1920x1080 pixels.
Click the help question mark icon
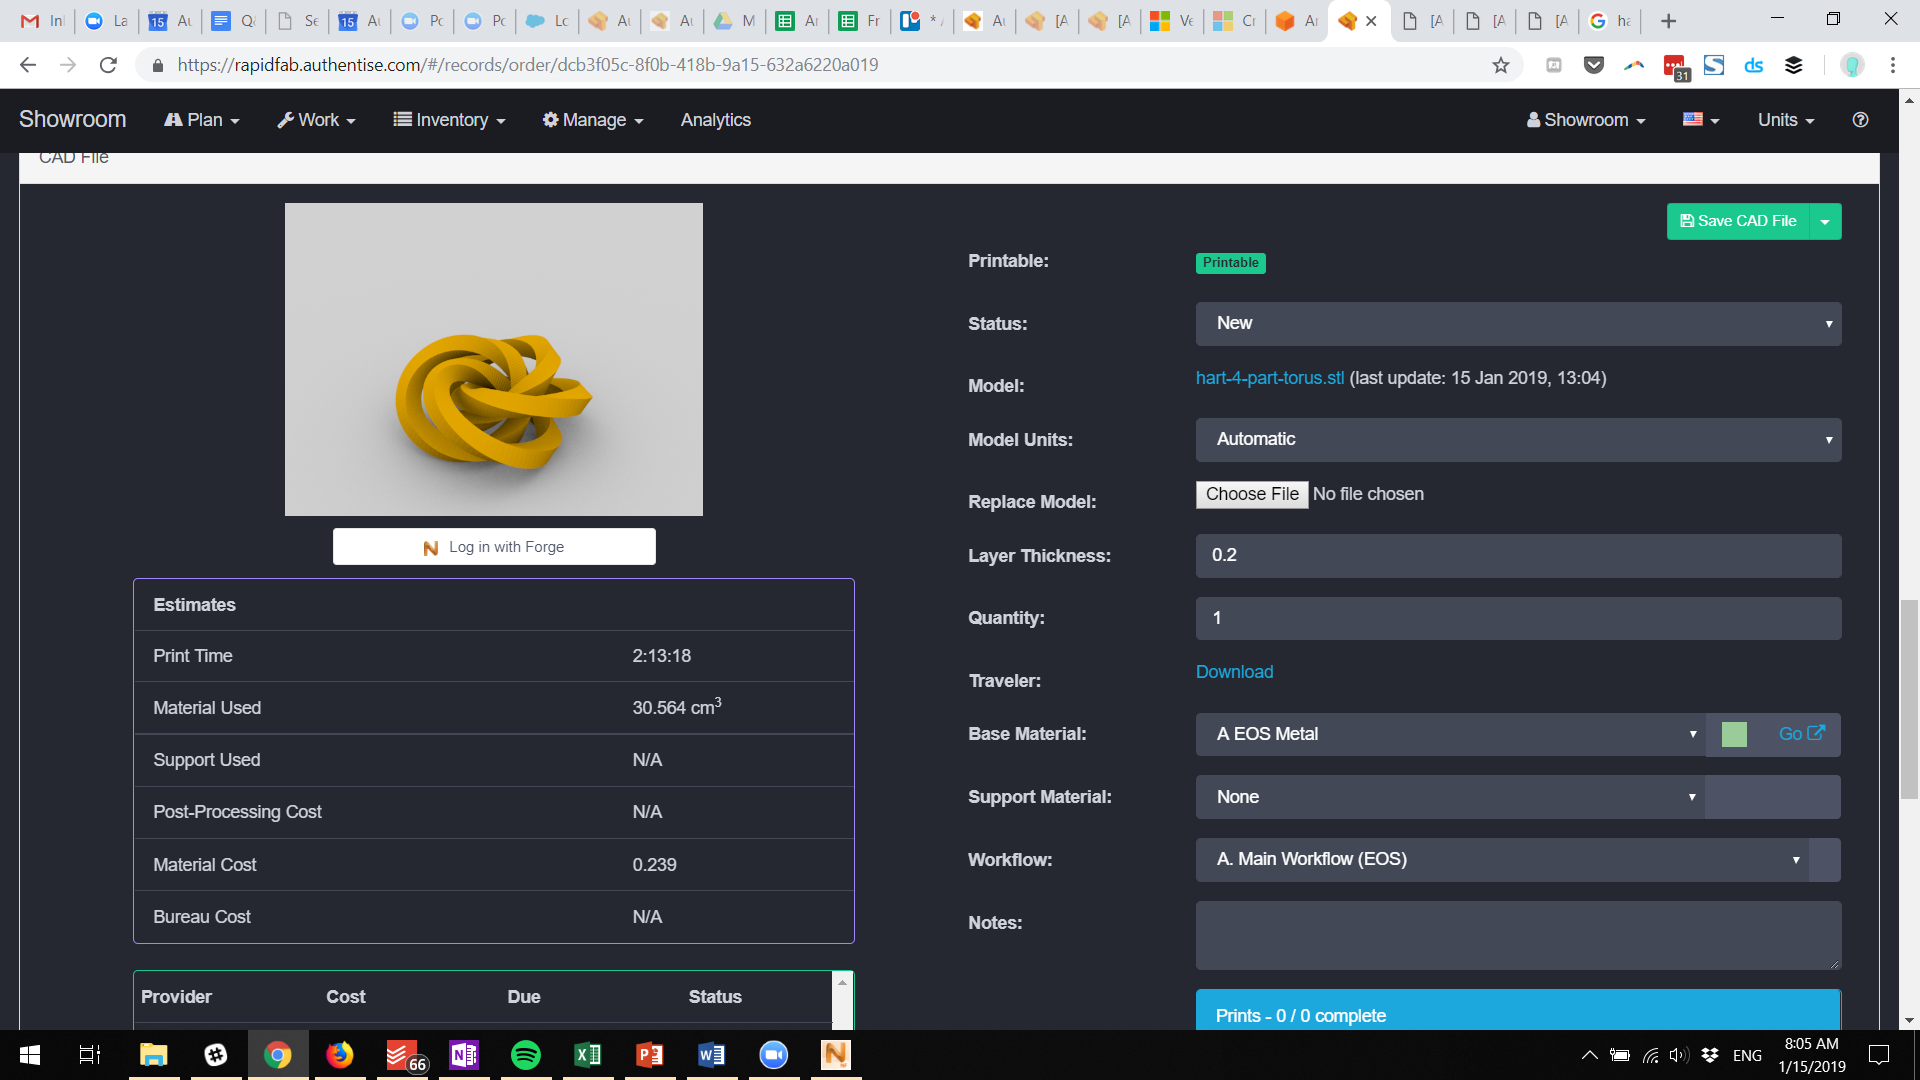pos(1860,120)
